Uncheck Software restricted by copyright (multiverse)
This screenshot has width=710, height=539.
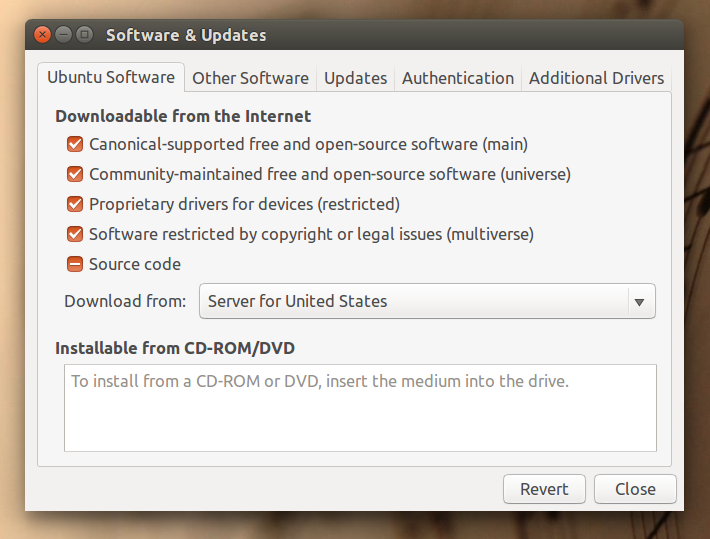[x=75, y=234]
